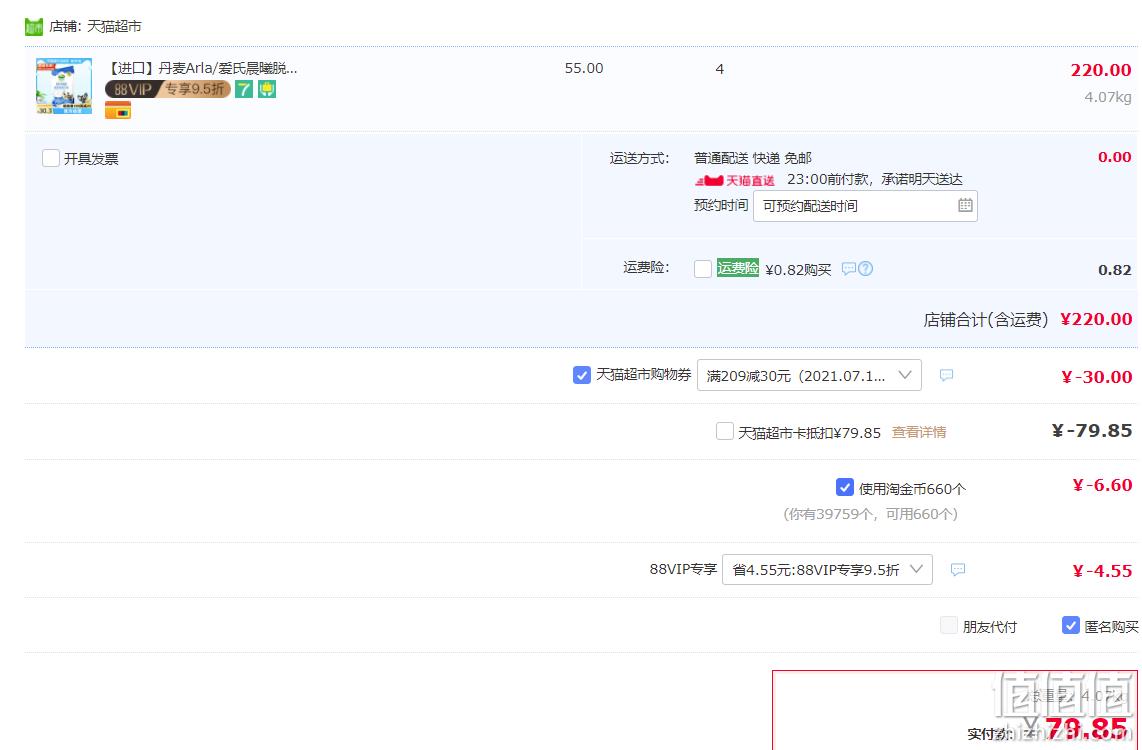Click the quantity value 4
Screen dimensions: 1142x750
[720, 69]
